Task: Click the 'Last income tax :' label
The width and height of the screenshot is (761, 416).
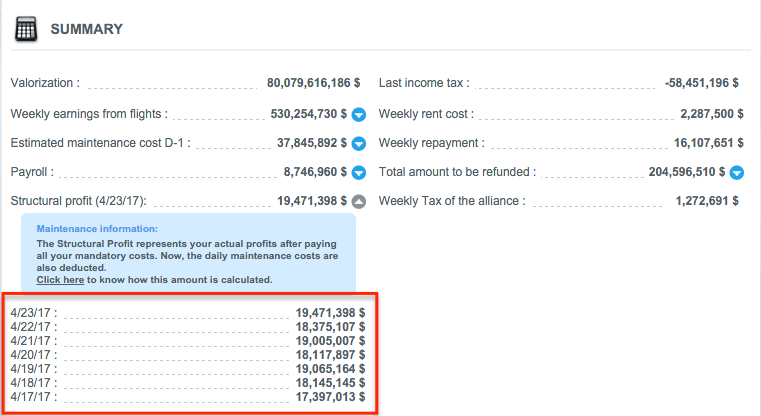Action: click(424, 83)
